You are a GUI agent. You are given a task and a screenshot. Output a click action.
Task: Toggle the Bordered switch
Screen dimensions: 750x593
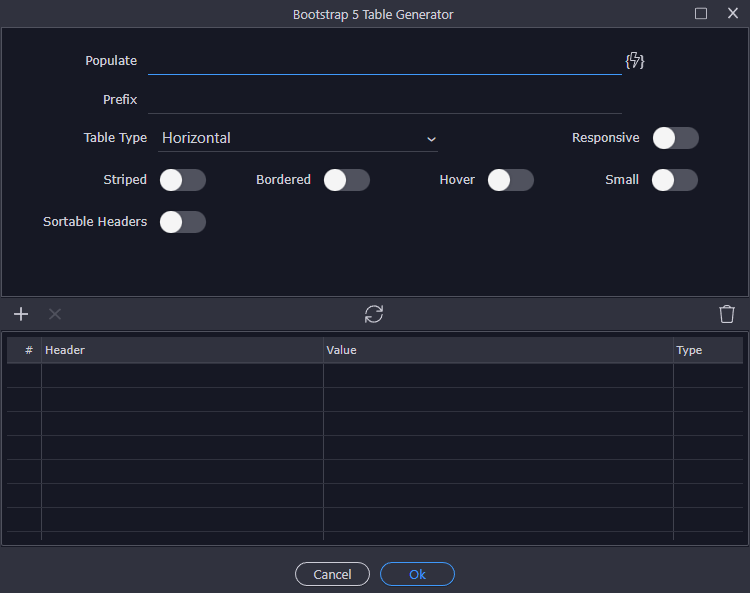pyautogui.click(x=347, y=180)
